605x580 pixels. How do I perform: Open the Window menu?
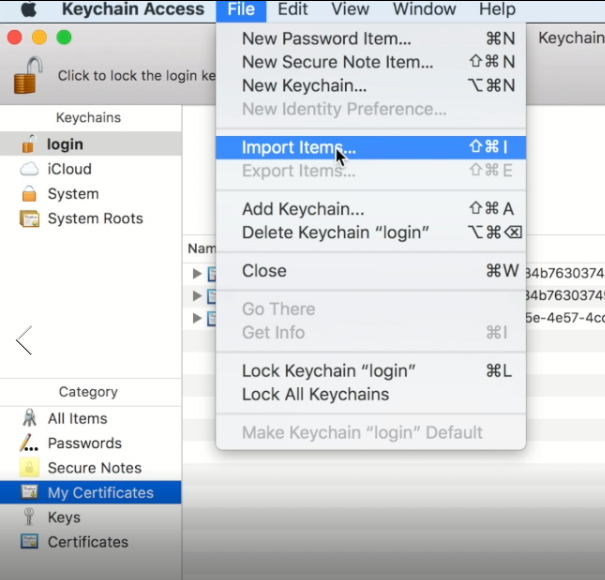coord(424,9)
